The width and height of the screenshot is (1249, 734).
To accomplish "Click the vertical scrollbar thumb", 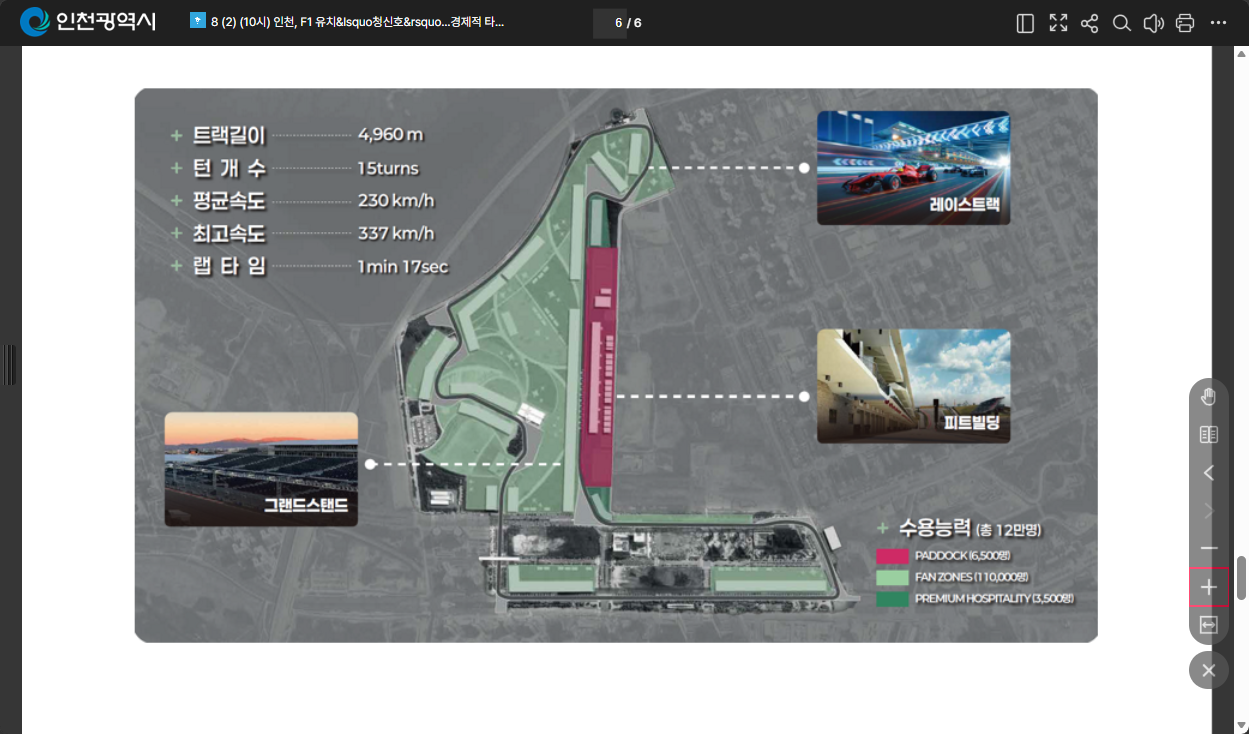I will (1241, 578).
